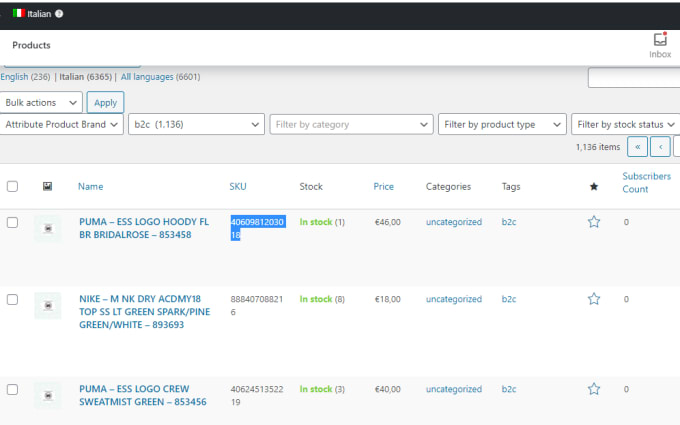680x425 pixels.
Task: Click the Tags column header
Action: (x=511, y=186)
